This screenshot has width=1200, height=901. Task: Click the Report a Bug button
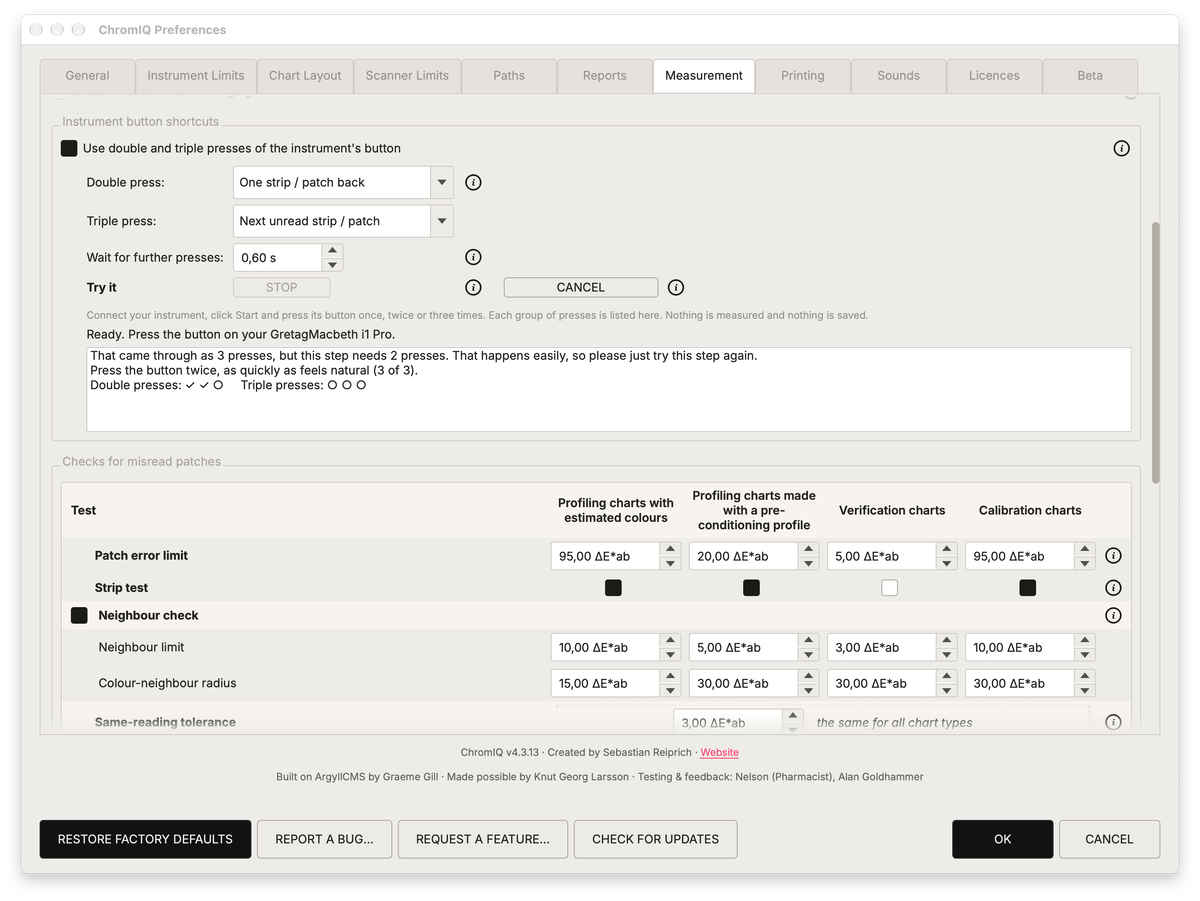tap(324, 839)
